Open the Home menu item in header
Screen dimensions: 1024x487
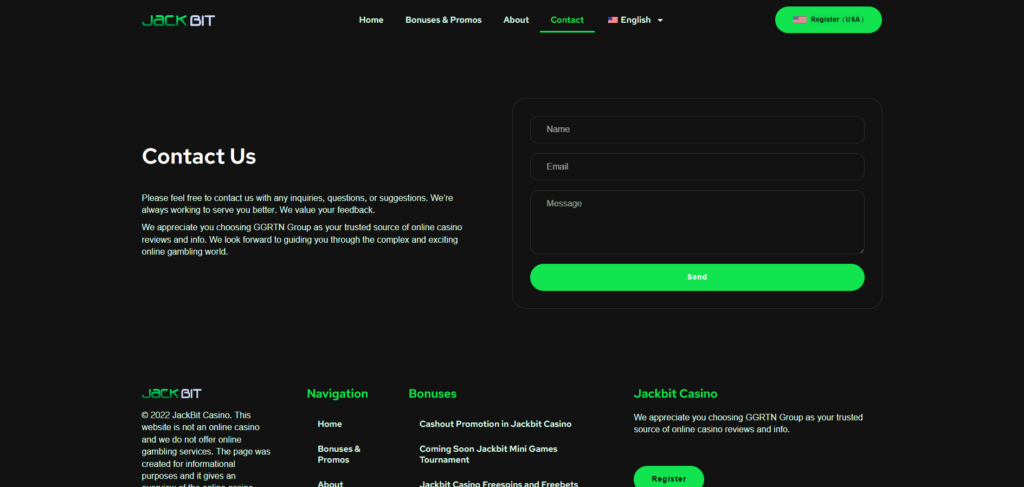pyautogui.click(x=371, y=20)
